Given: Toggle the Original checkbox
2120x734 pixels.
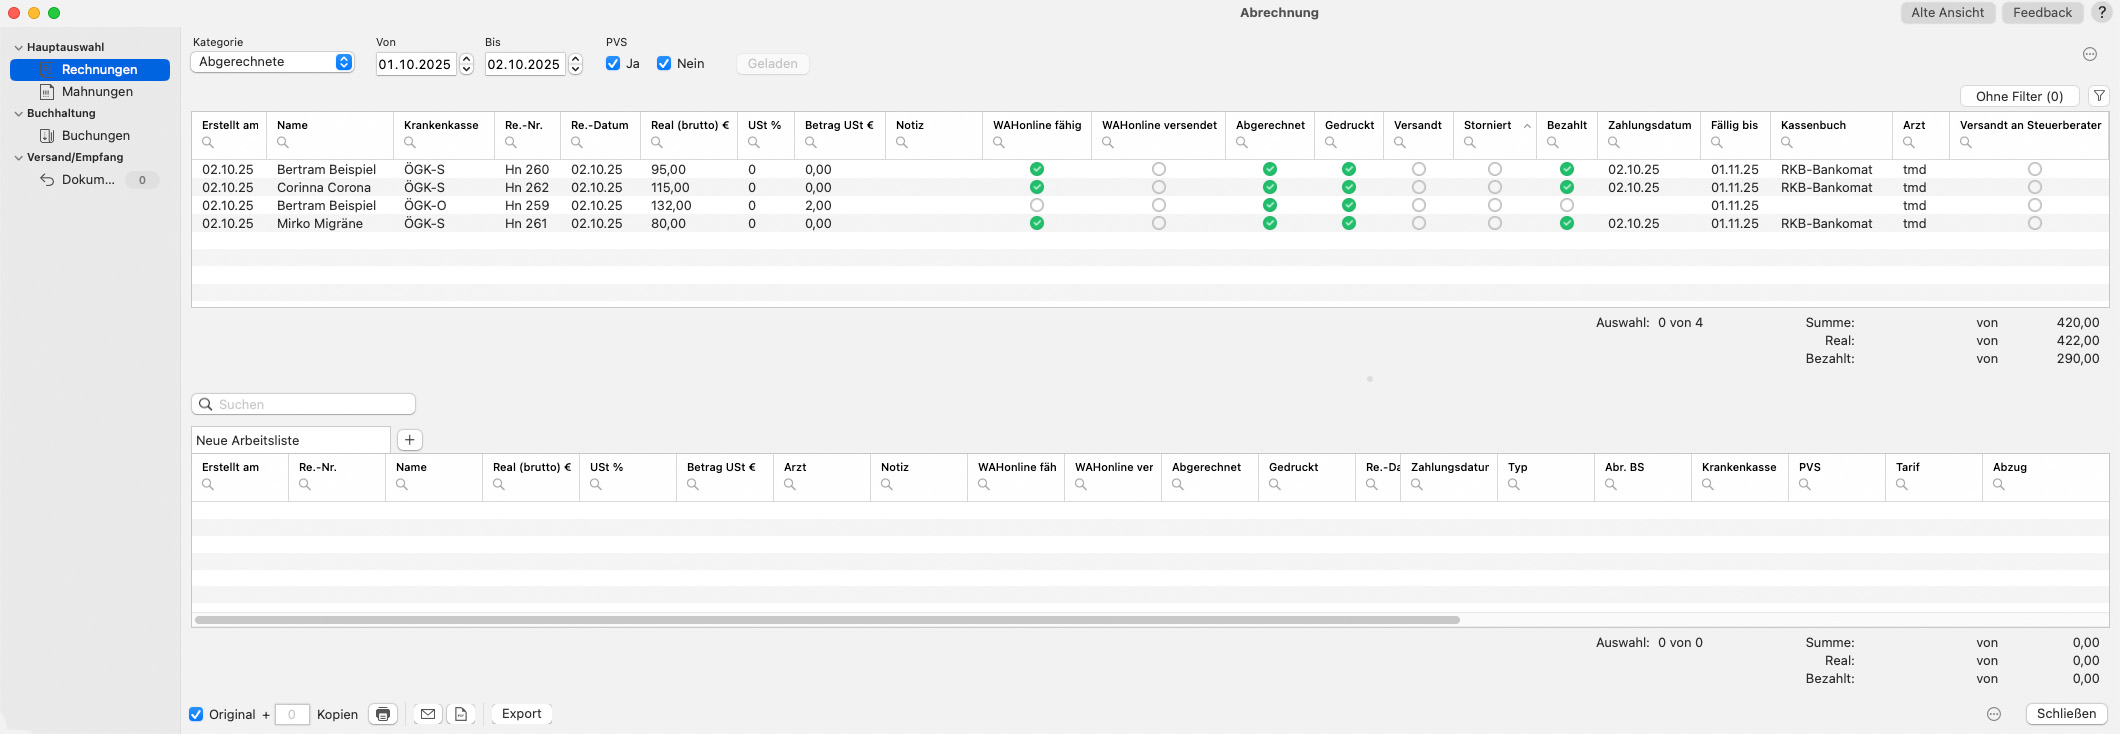Looking at the screenshot, I should click(196, 714).
